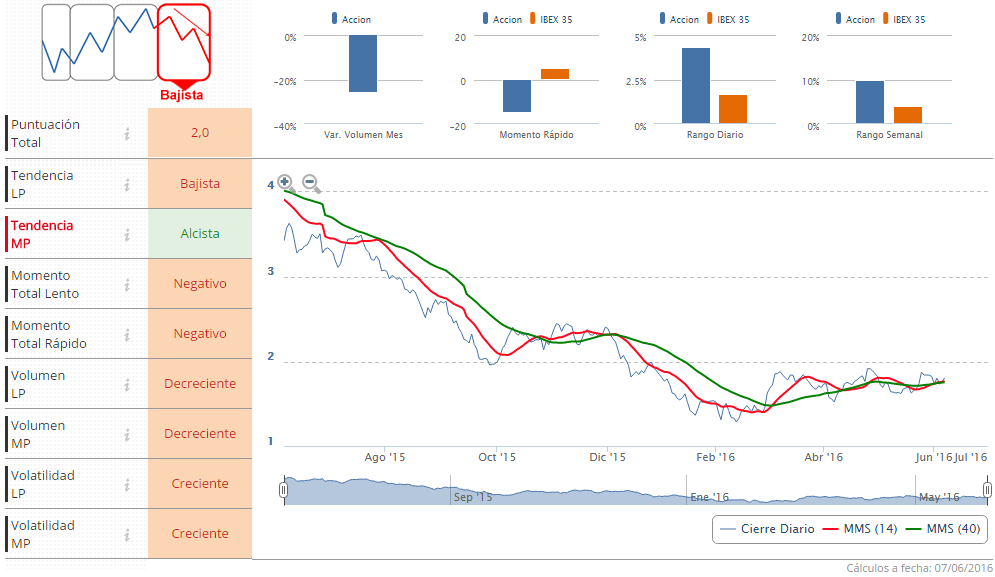Click Creciente value for Volatilidad LP
Screen dimensions: 995x577
pyautogui.click(x=200, y=484)
